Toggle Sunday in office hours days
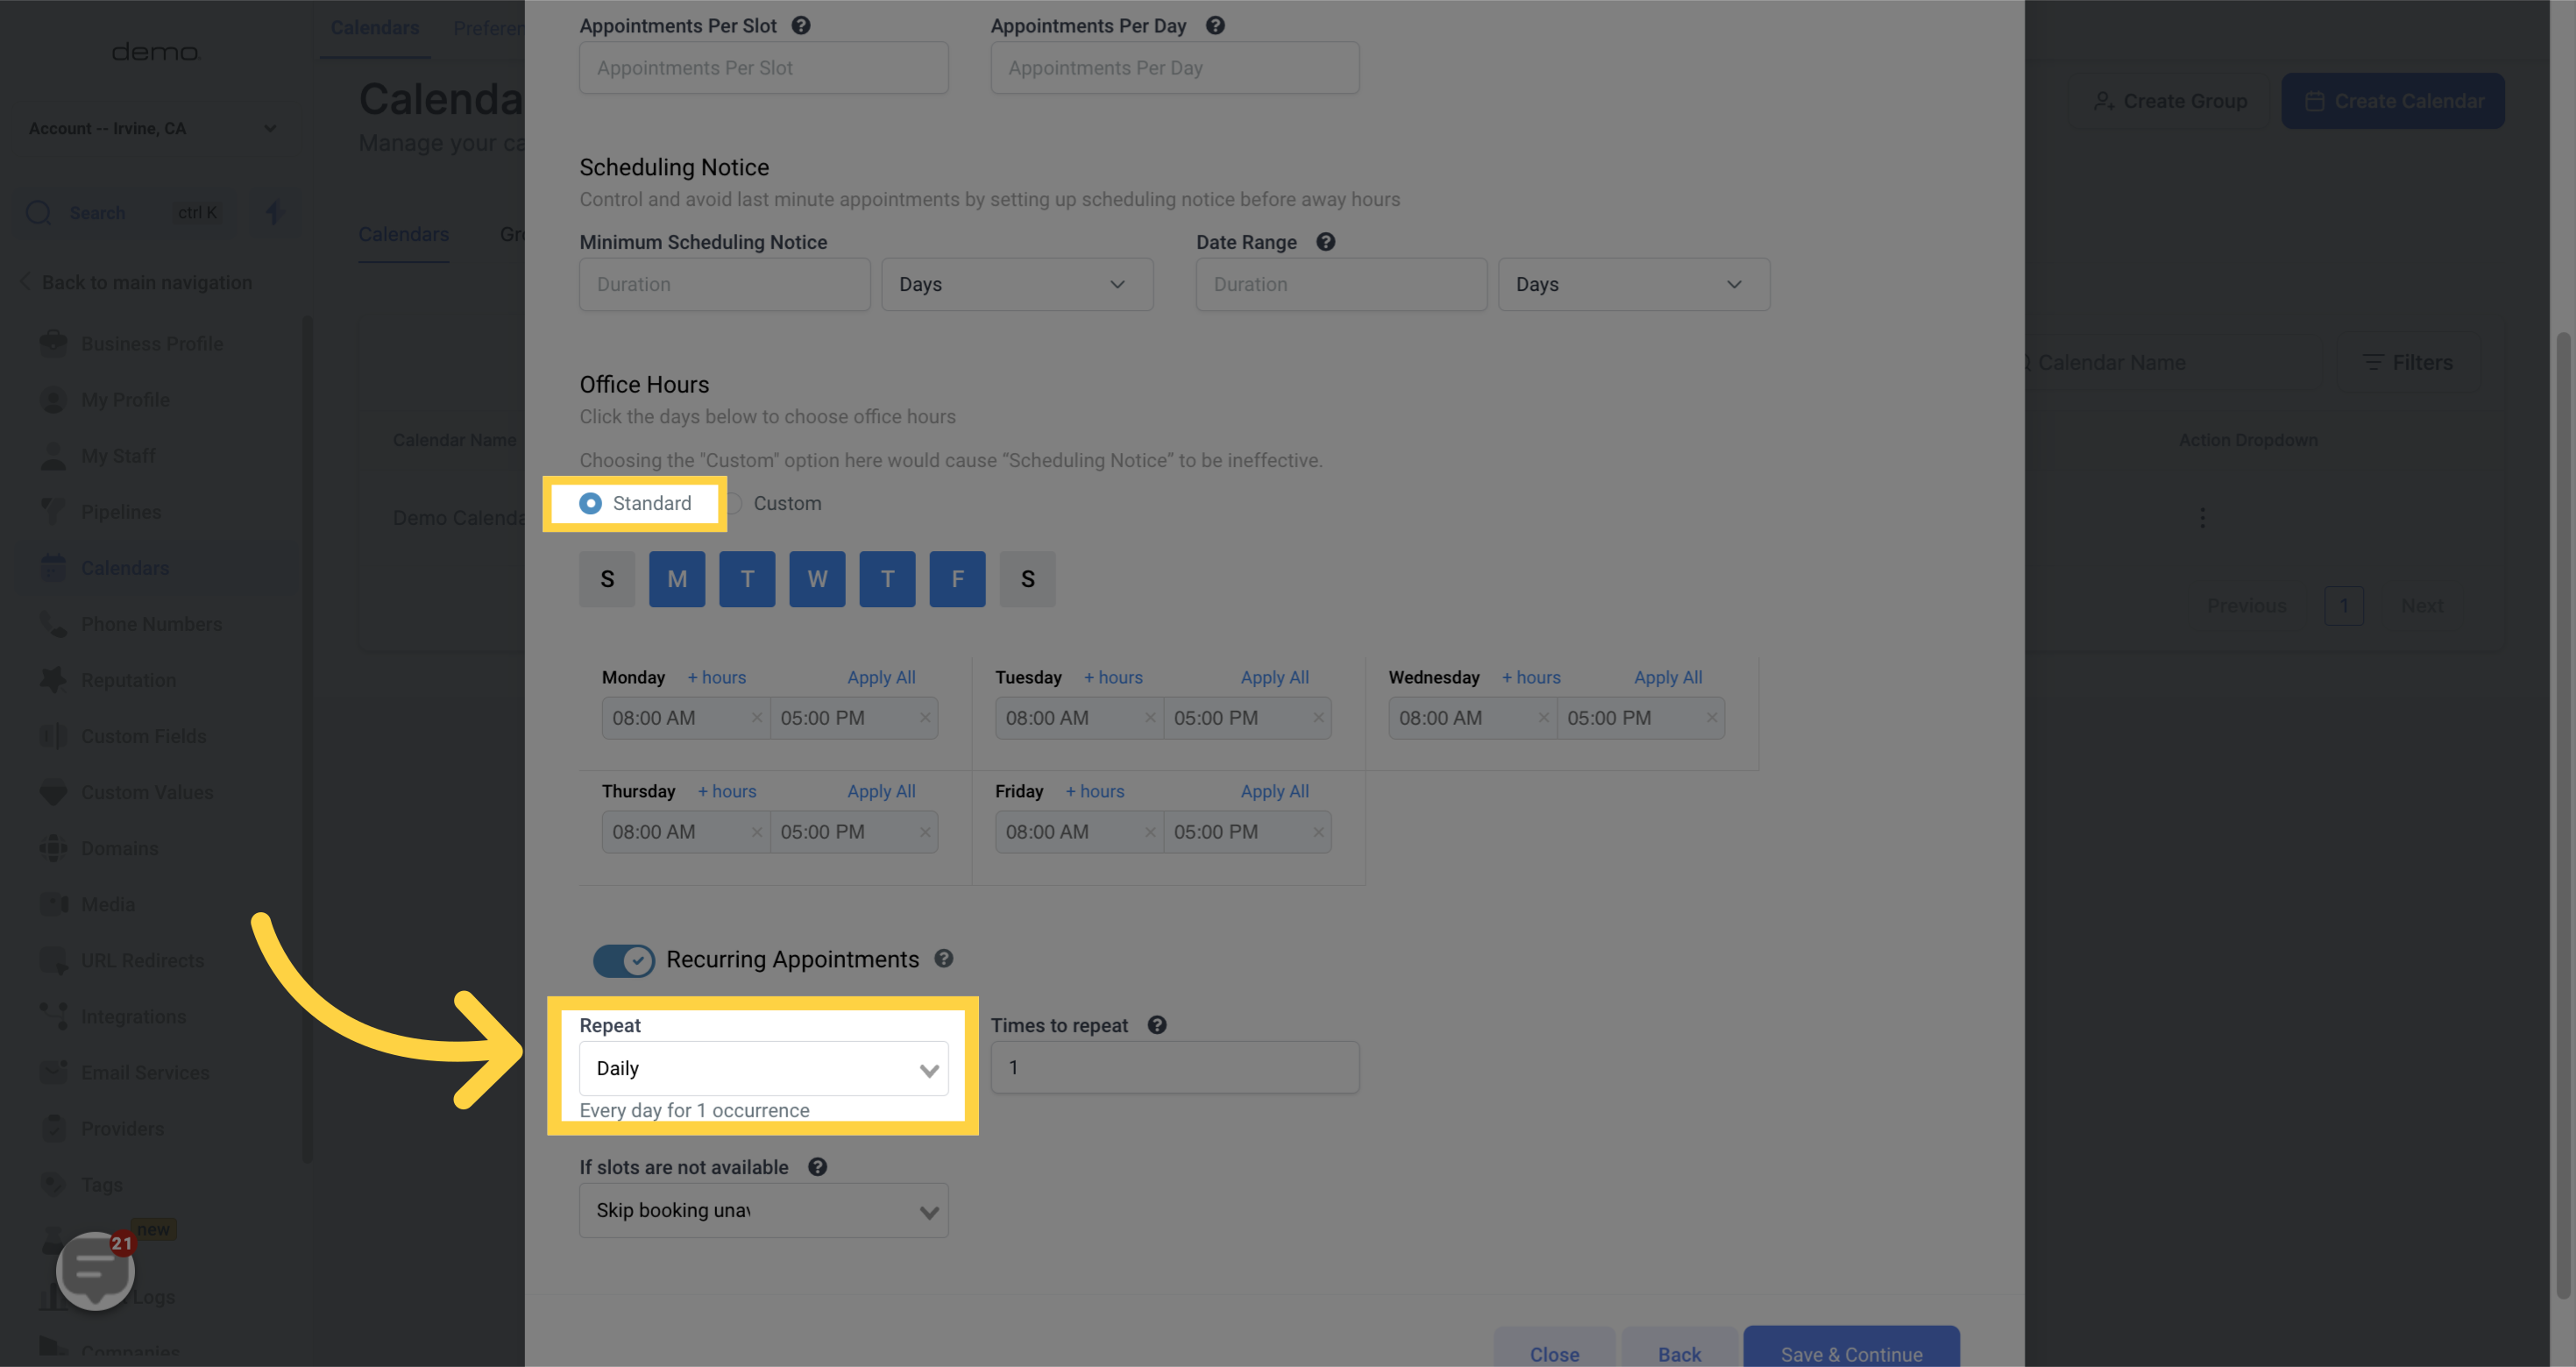This screenshot has width=2576, height=1367. (x=607, y=579)
